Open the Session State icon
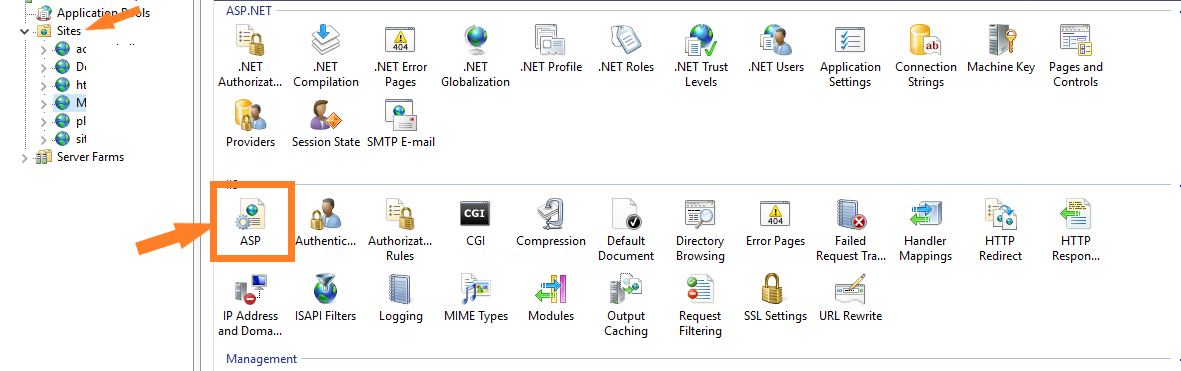 pos(325,114)
